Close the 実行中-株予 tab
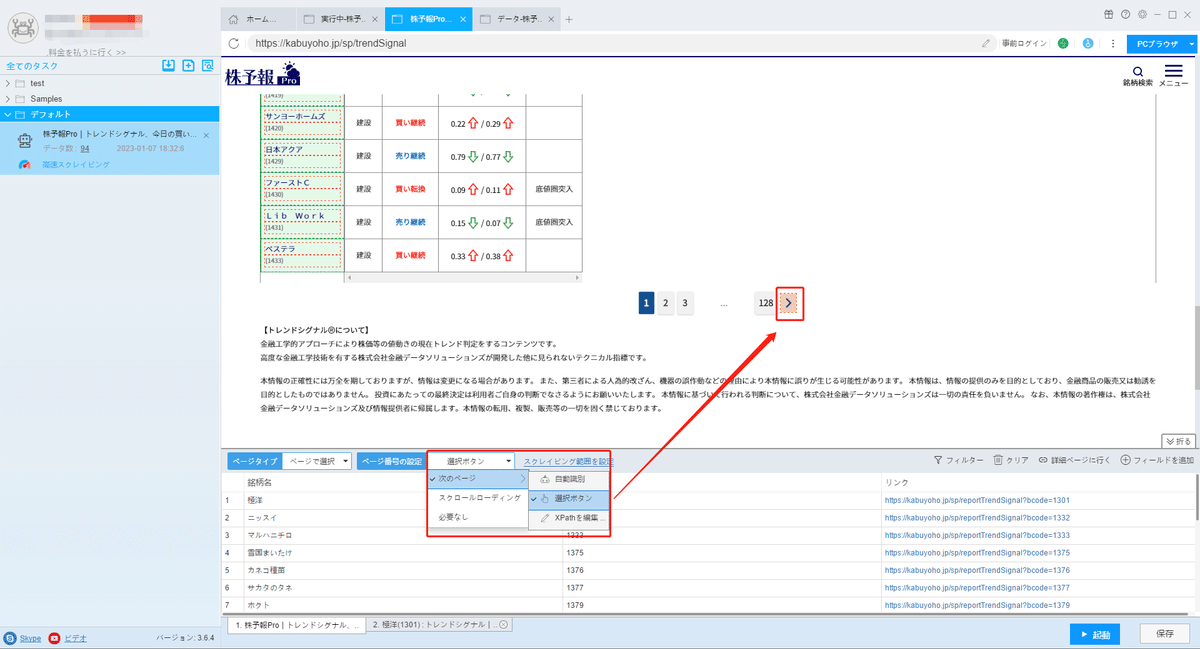 [x=374, y=19]
